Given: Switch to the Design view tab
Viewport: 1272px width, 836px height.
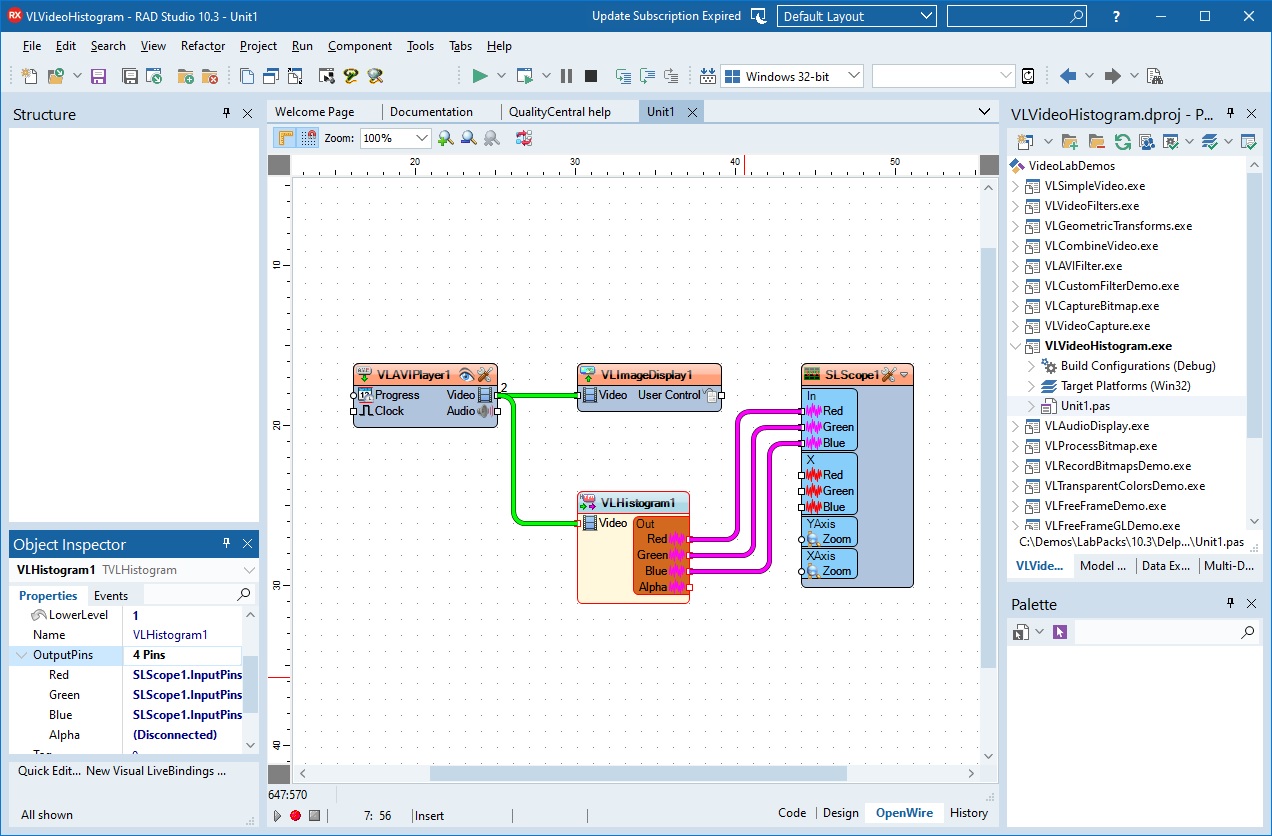Looking at the screenshot, I should click(x=840, y=813).
